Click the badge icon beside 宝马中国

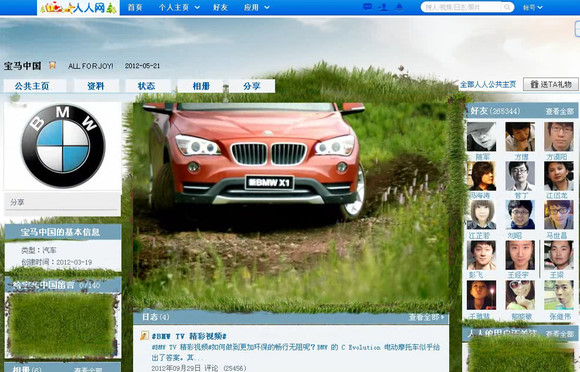pos(53,65)
